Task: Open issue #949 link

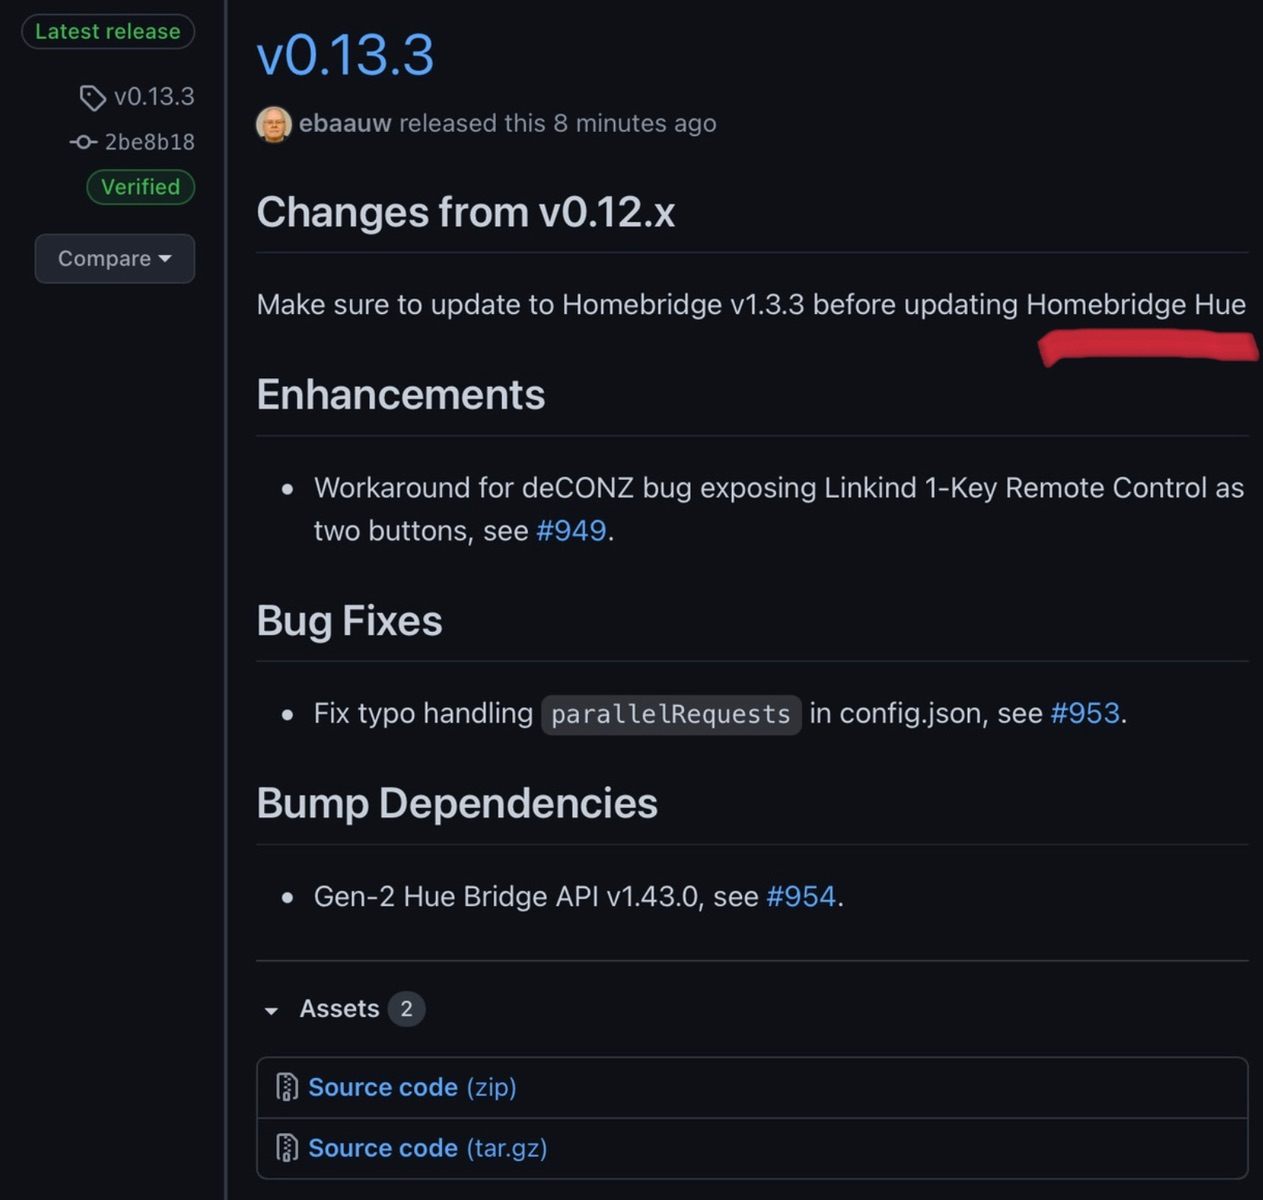Action: click(x=571, y=531)
